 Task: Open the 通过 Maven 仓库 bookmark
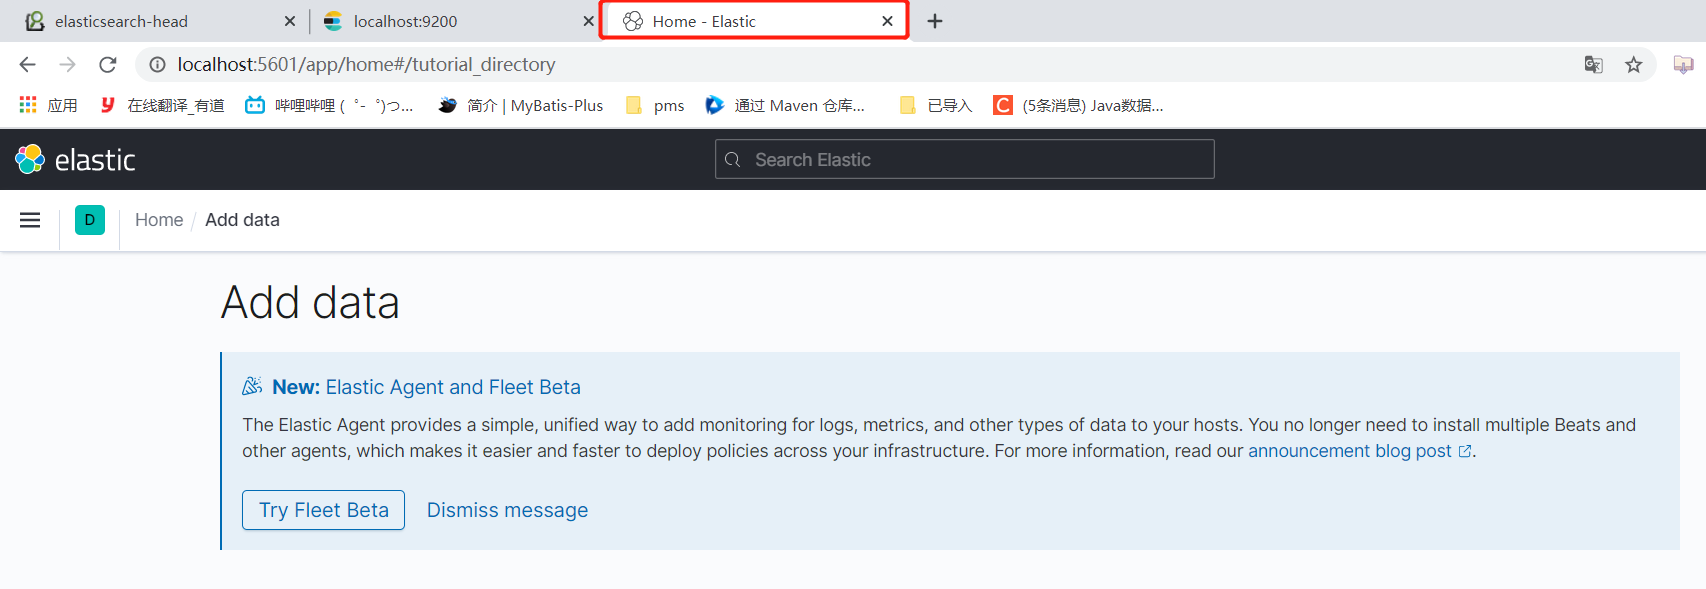tap(785, 105)
